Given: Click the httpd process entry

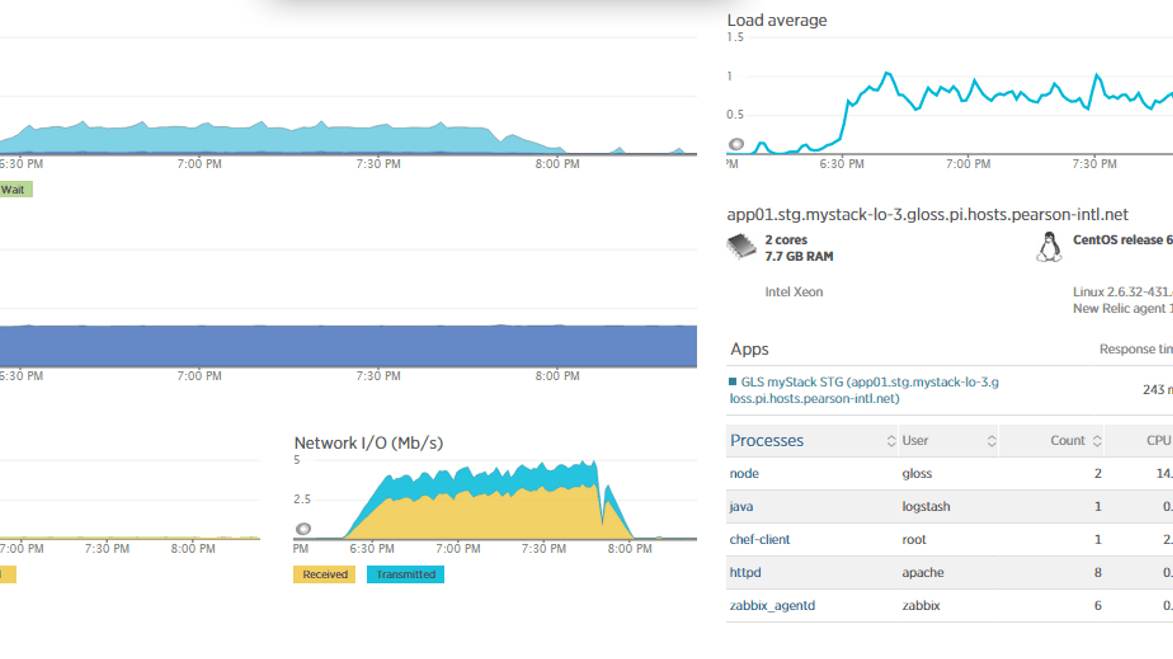Looking at the screenshot, I should (x=743, y=572).
